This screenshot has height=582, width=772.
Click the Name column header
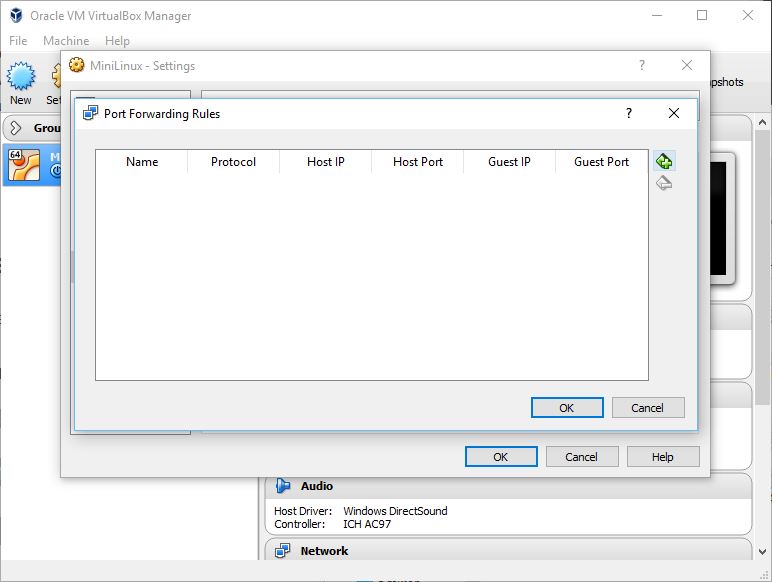coord(142,162)
